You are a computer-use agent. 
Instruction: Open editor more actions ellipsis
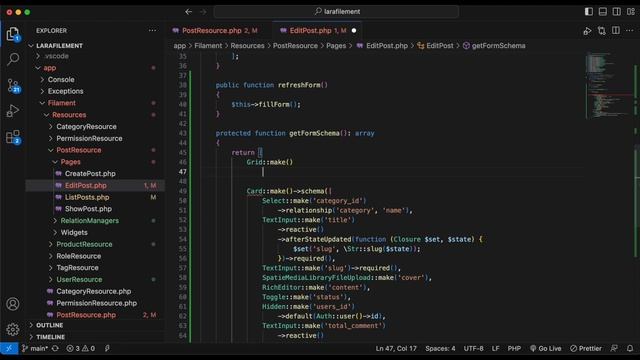click(629, 31)
